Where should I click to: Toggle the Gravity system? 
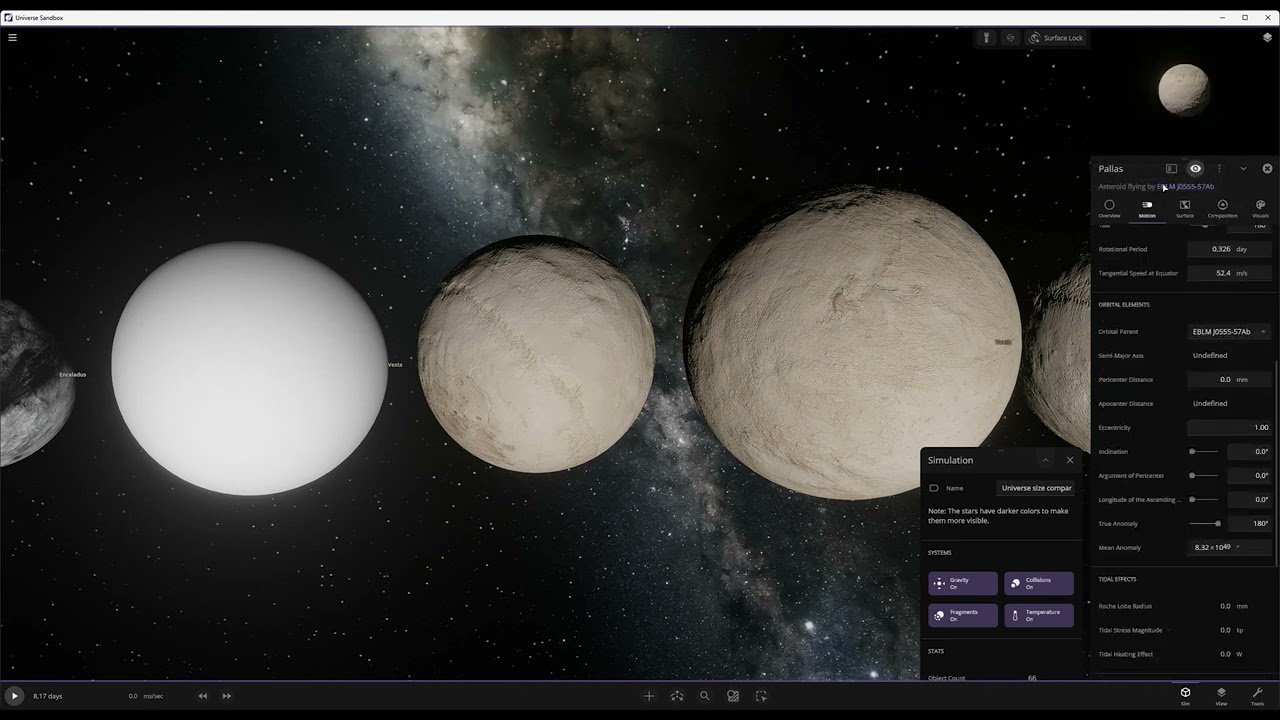click(963, 583)
